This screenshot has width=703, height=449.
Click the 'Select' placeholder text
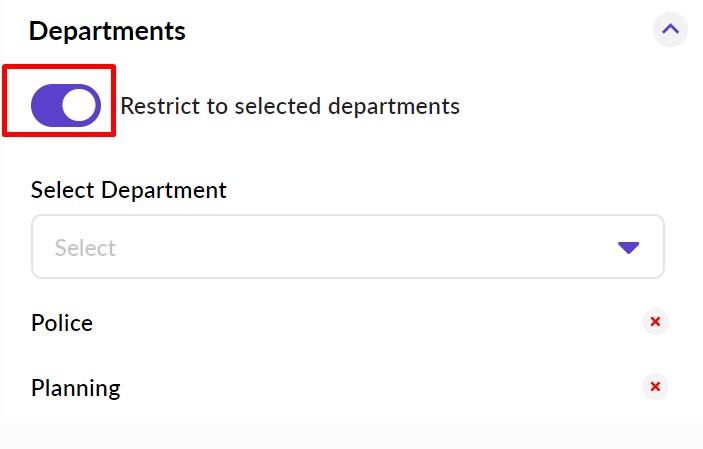[x=85, y=248]
